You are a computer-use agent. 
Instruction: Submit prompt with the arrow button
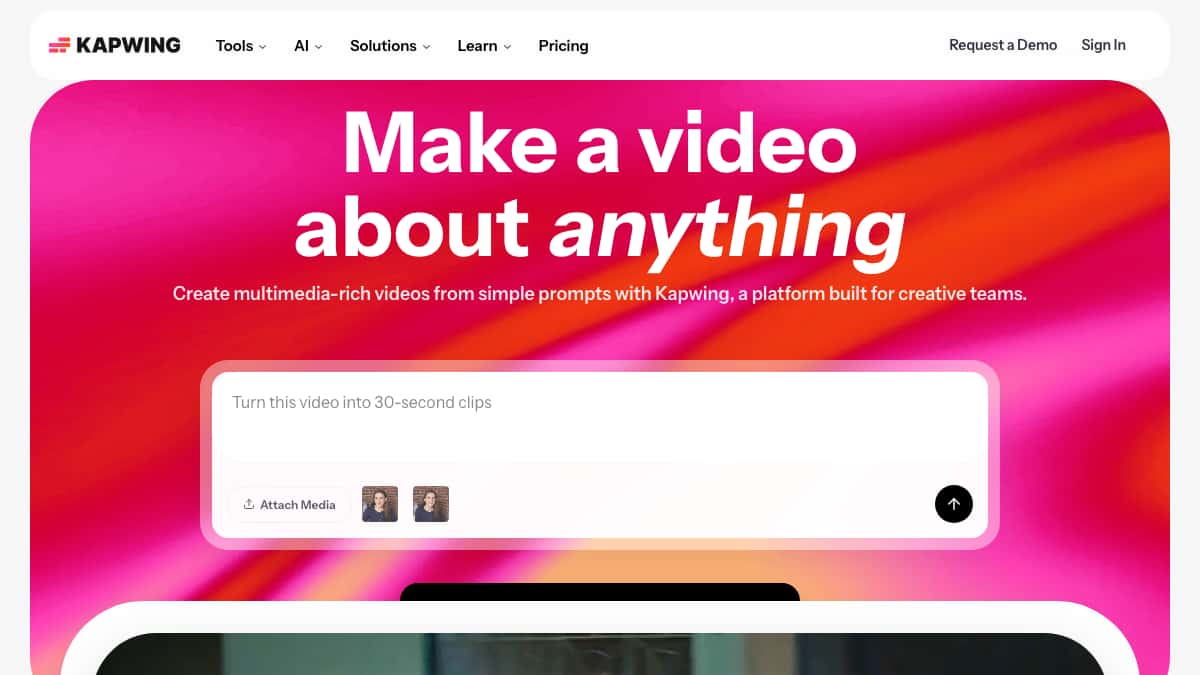954,504
